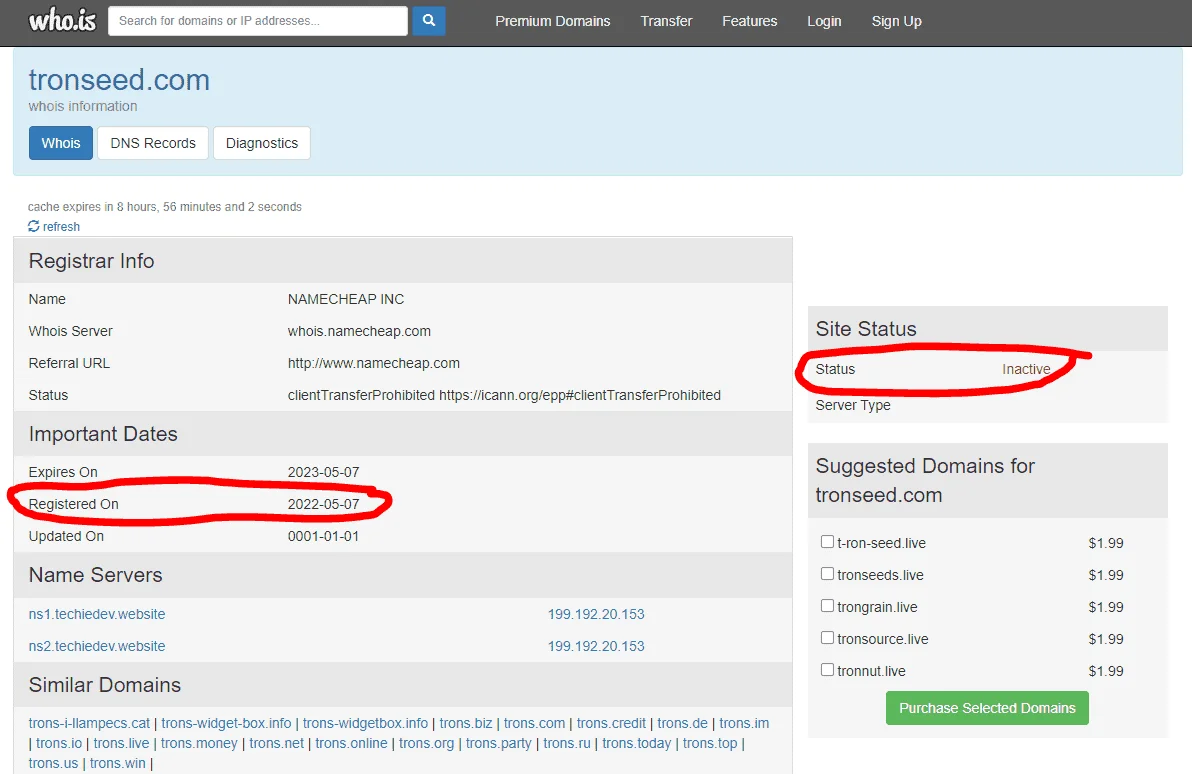Open the trons.today similar domain
Viewport: 1192px width, 774px height.
pos(636,743)
